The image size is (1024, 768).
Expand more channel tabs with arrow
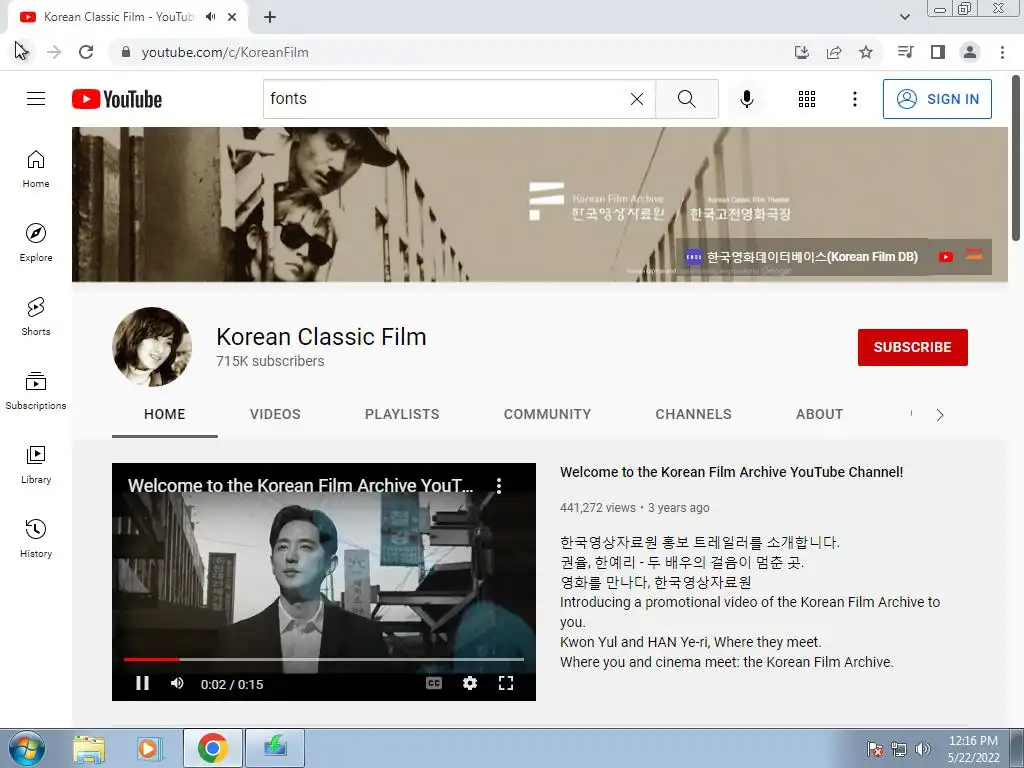pyautogui.click(x=940, y=415)
